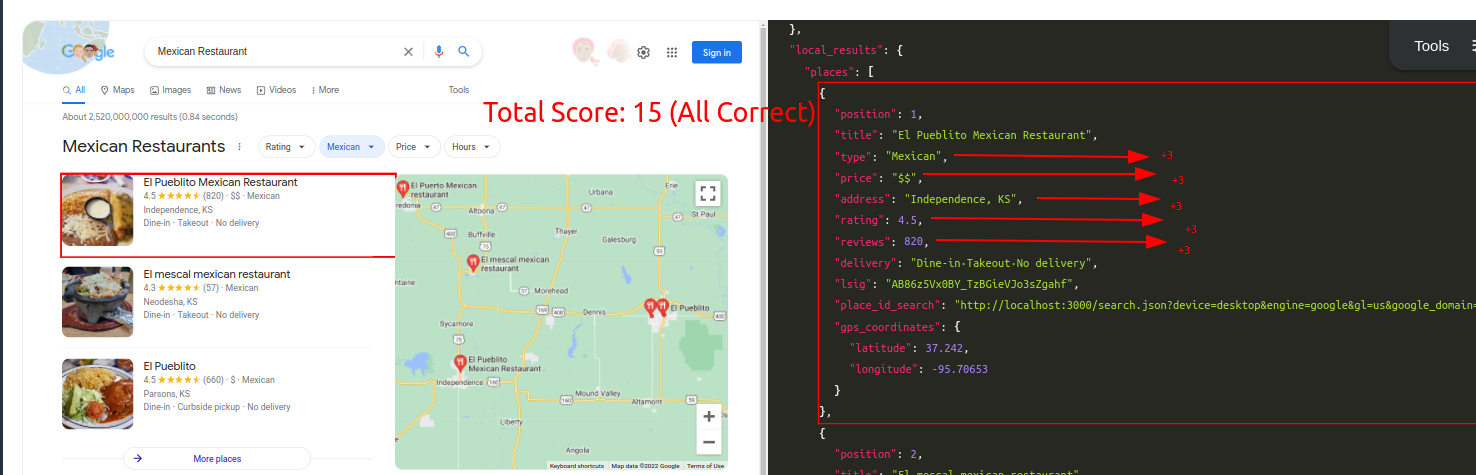
Task: Open the Price filter dropdown
Action: click(x=414, y=147)
